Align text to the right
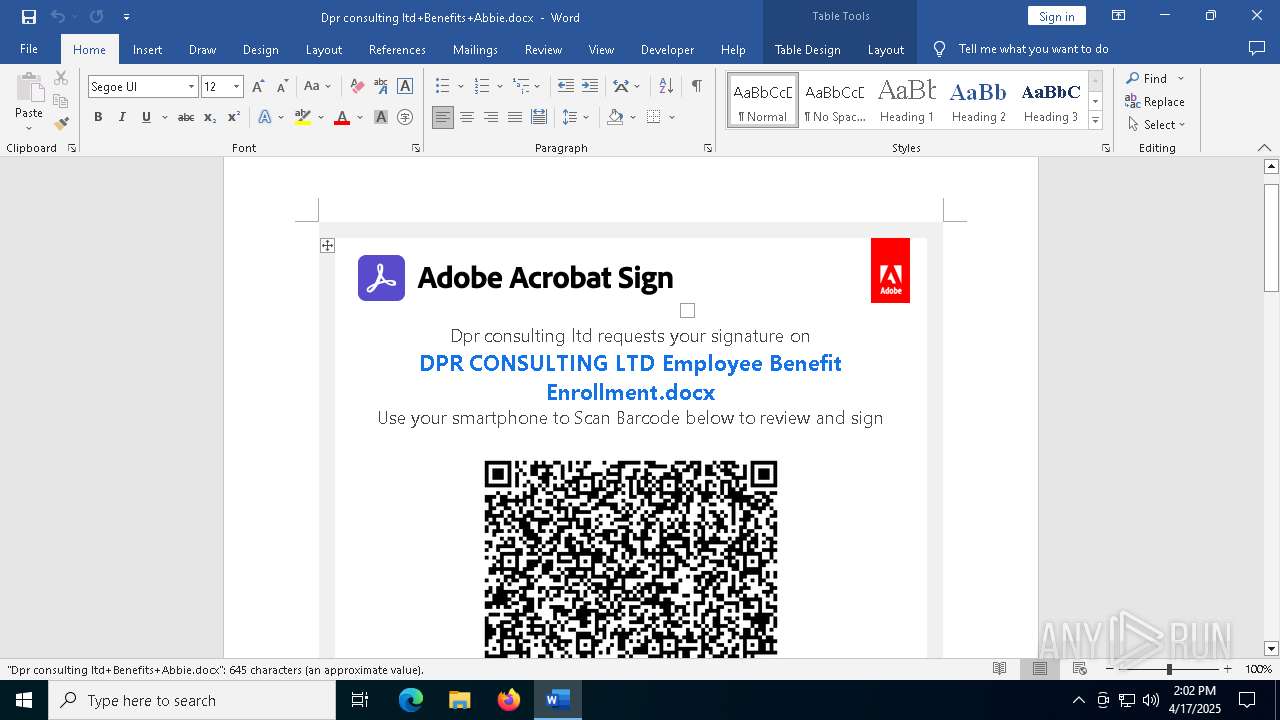 [x=490, y=117]
